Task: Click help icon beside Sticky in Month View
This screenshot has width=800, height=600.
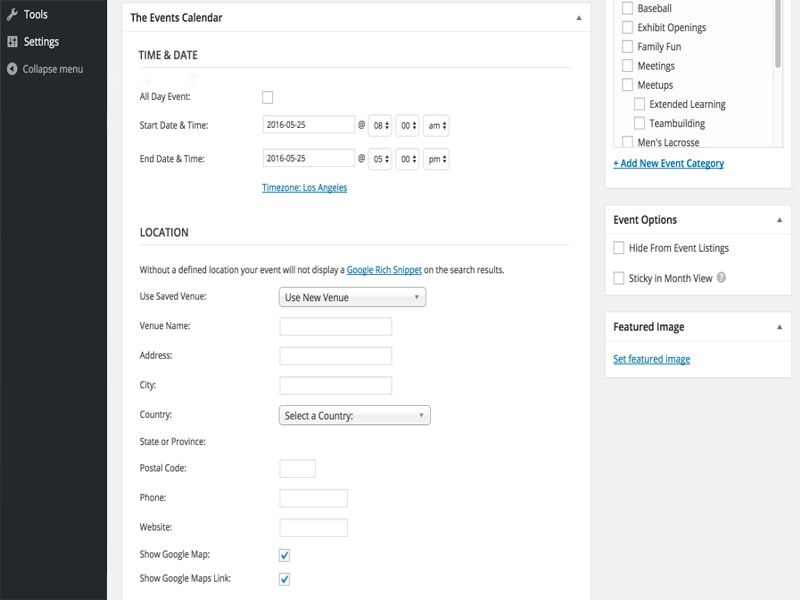Action: [x=721, y=278]
